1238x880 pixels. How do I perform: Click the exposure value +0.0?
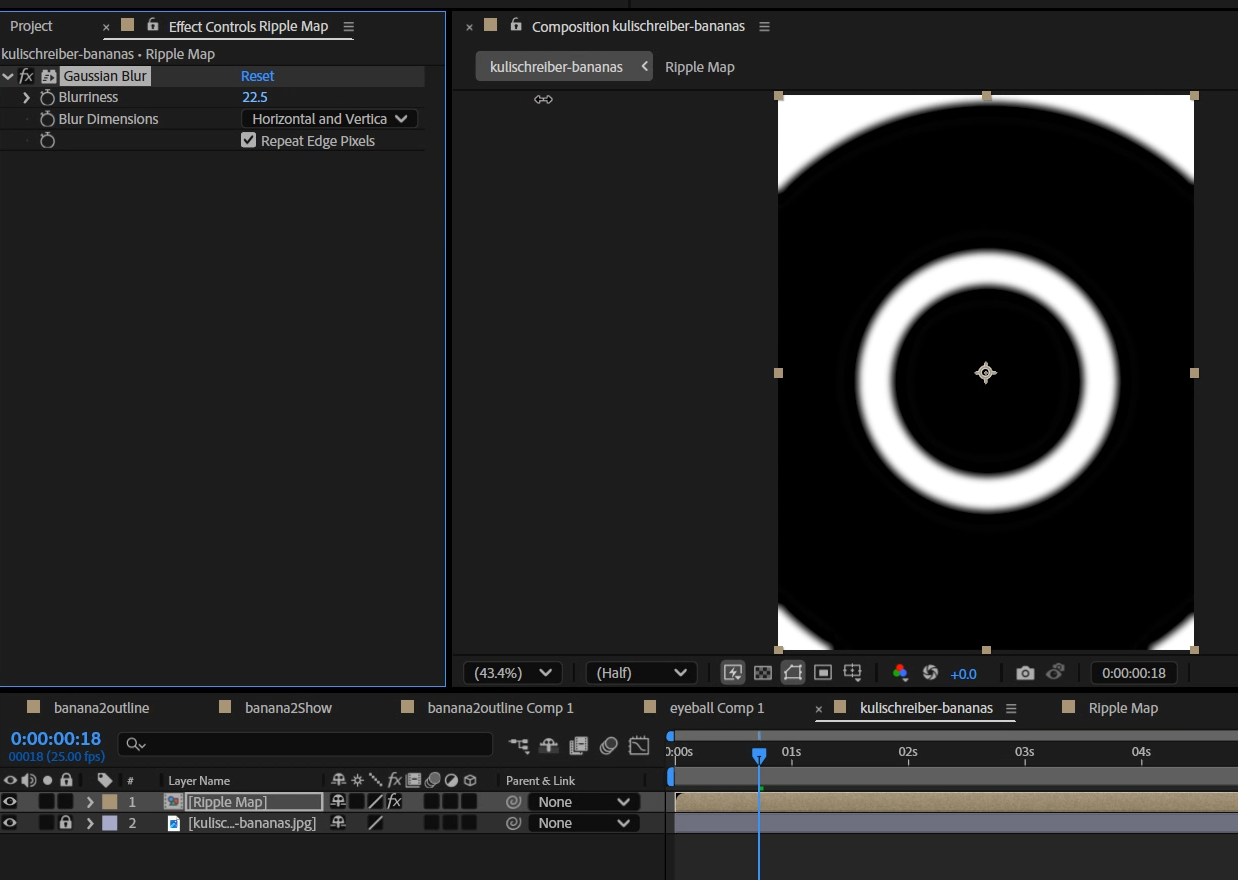point(963,674)
